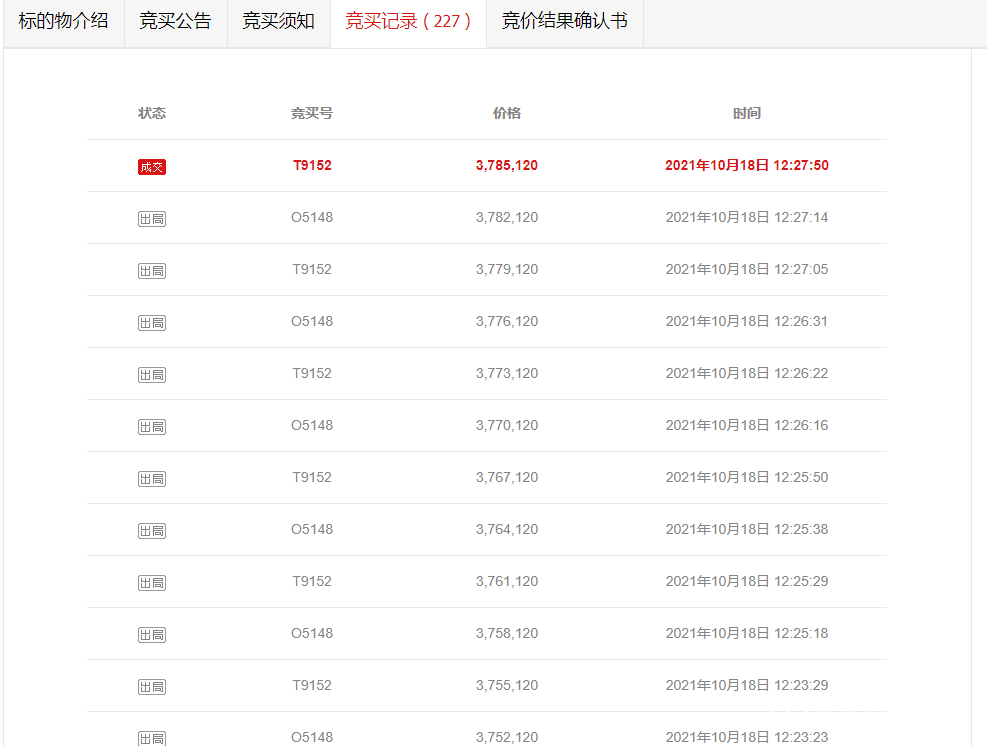The image size is (987, 746).
Task: Click 出局 badge in 3,782,120 row
Action: [152, 219]
